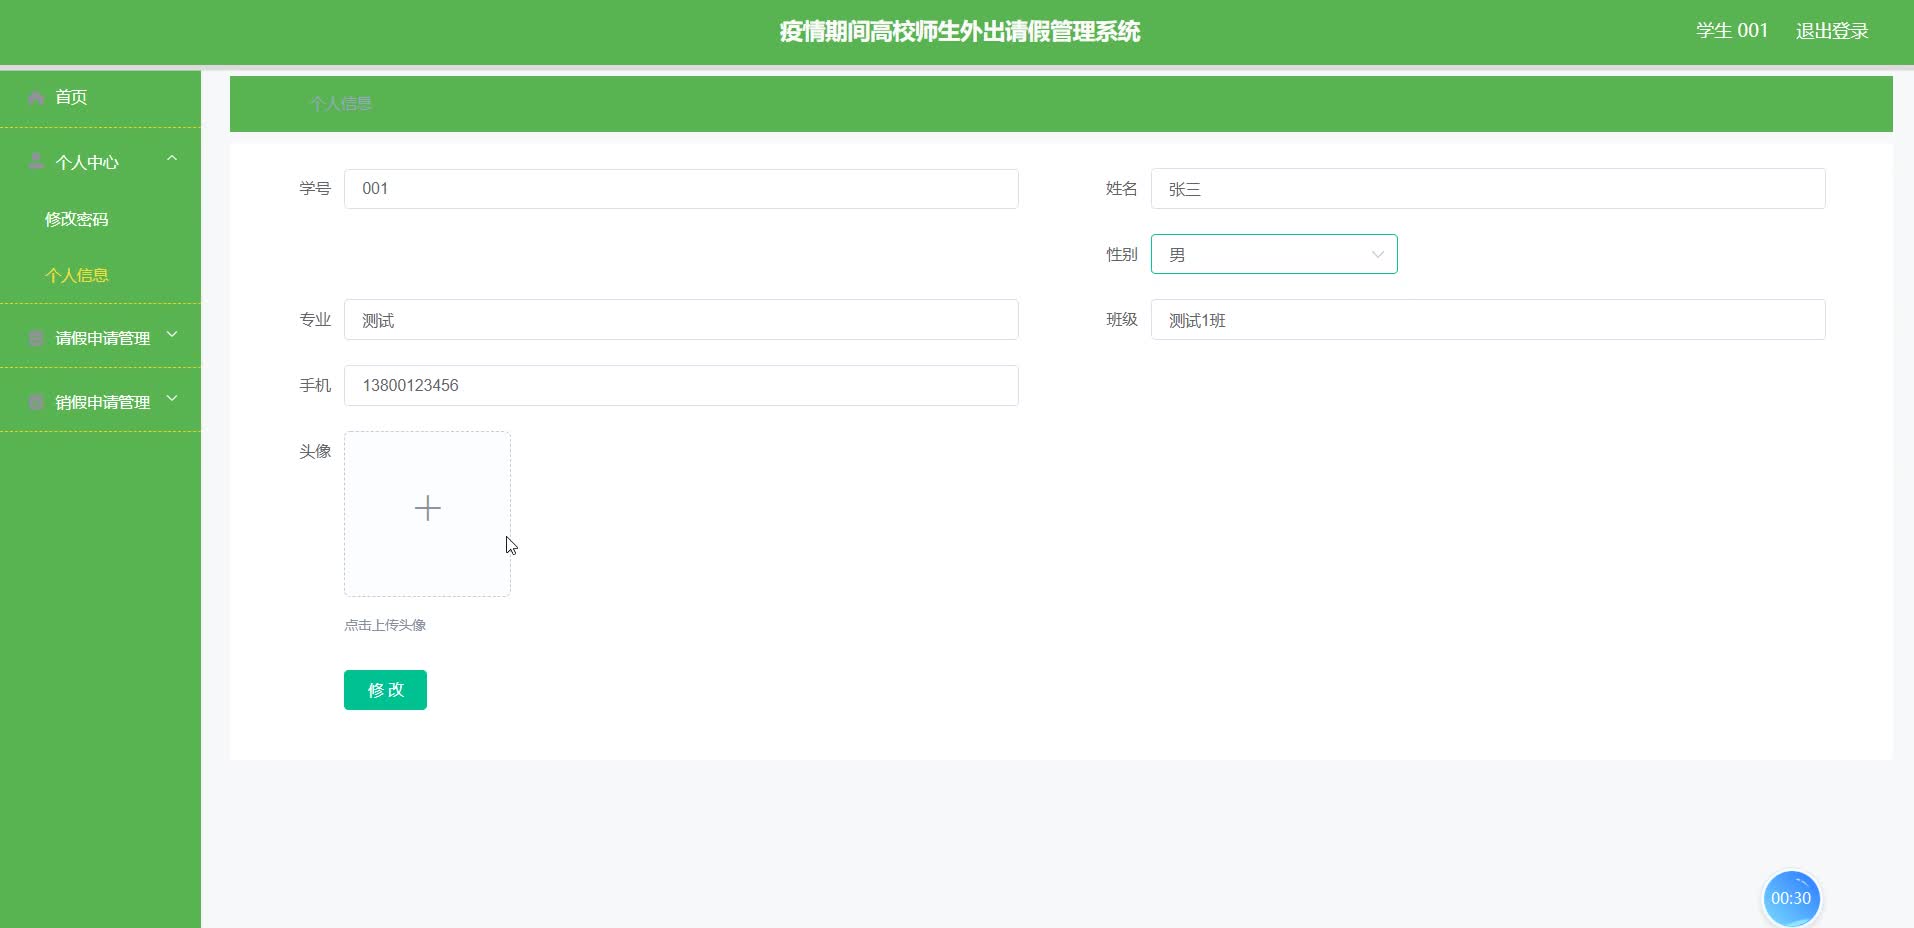Focus the 姓名 input field
Image resolution: width=1914 pixels, height=928 pixels.
(x=1488, y=189)
